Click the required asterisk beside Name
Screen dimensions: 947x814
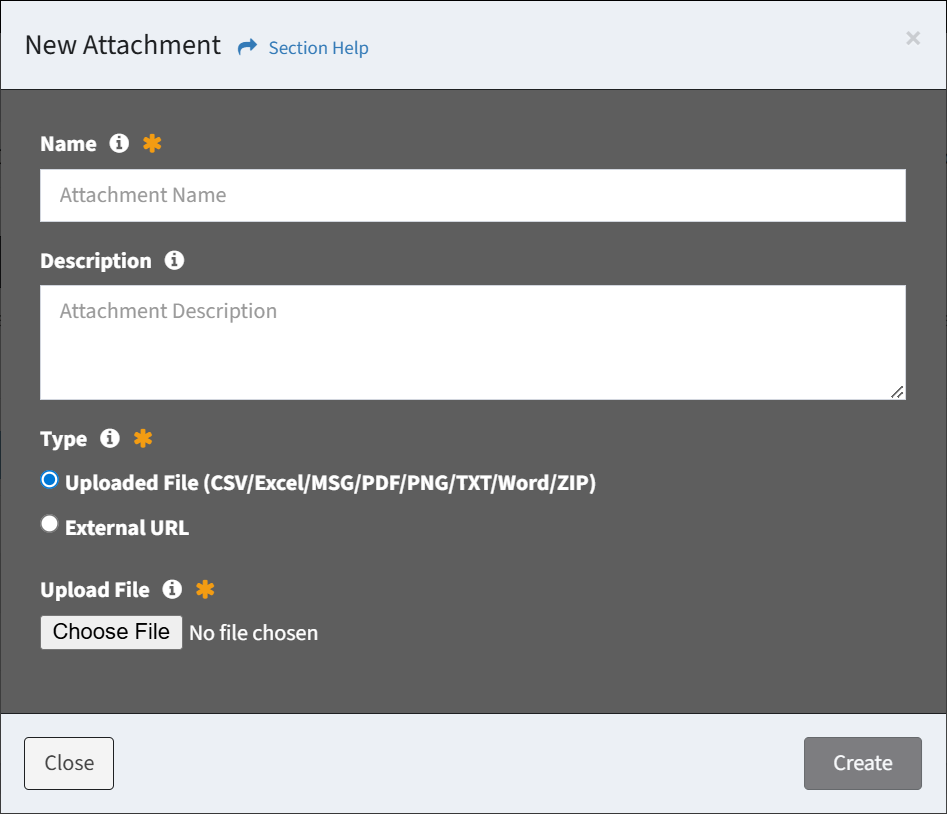coord(151,143)
